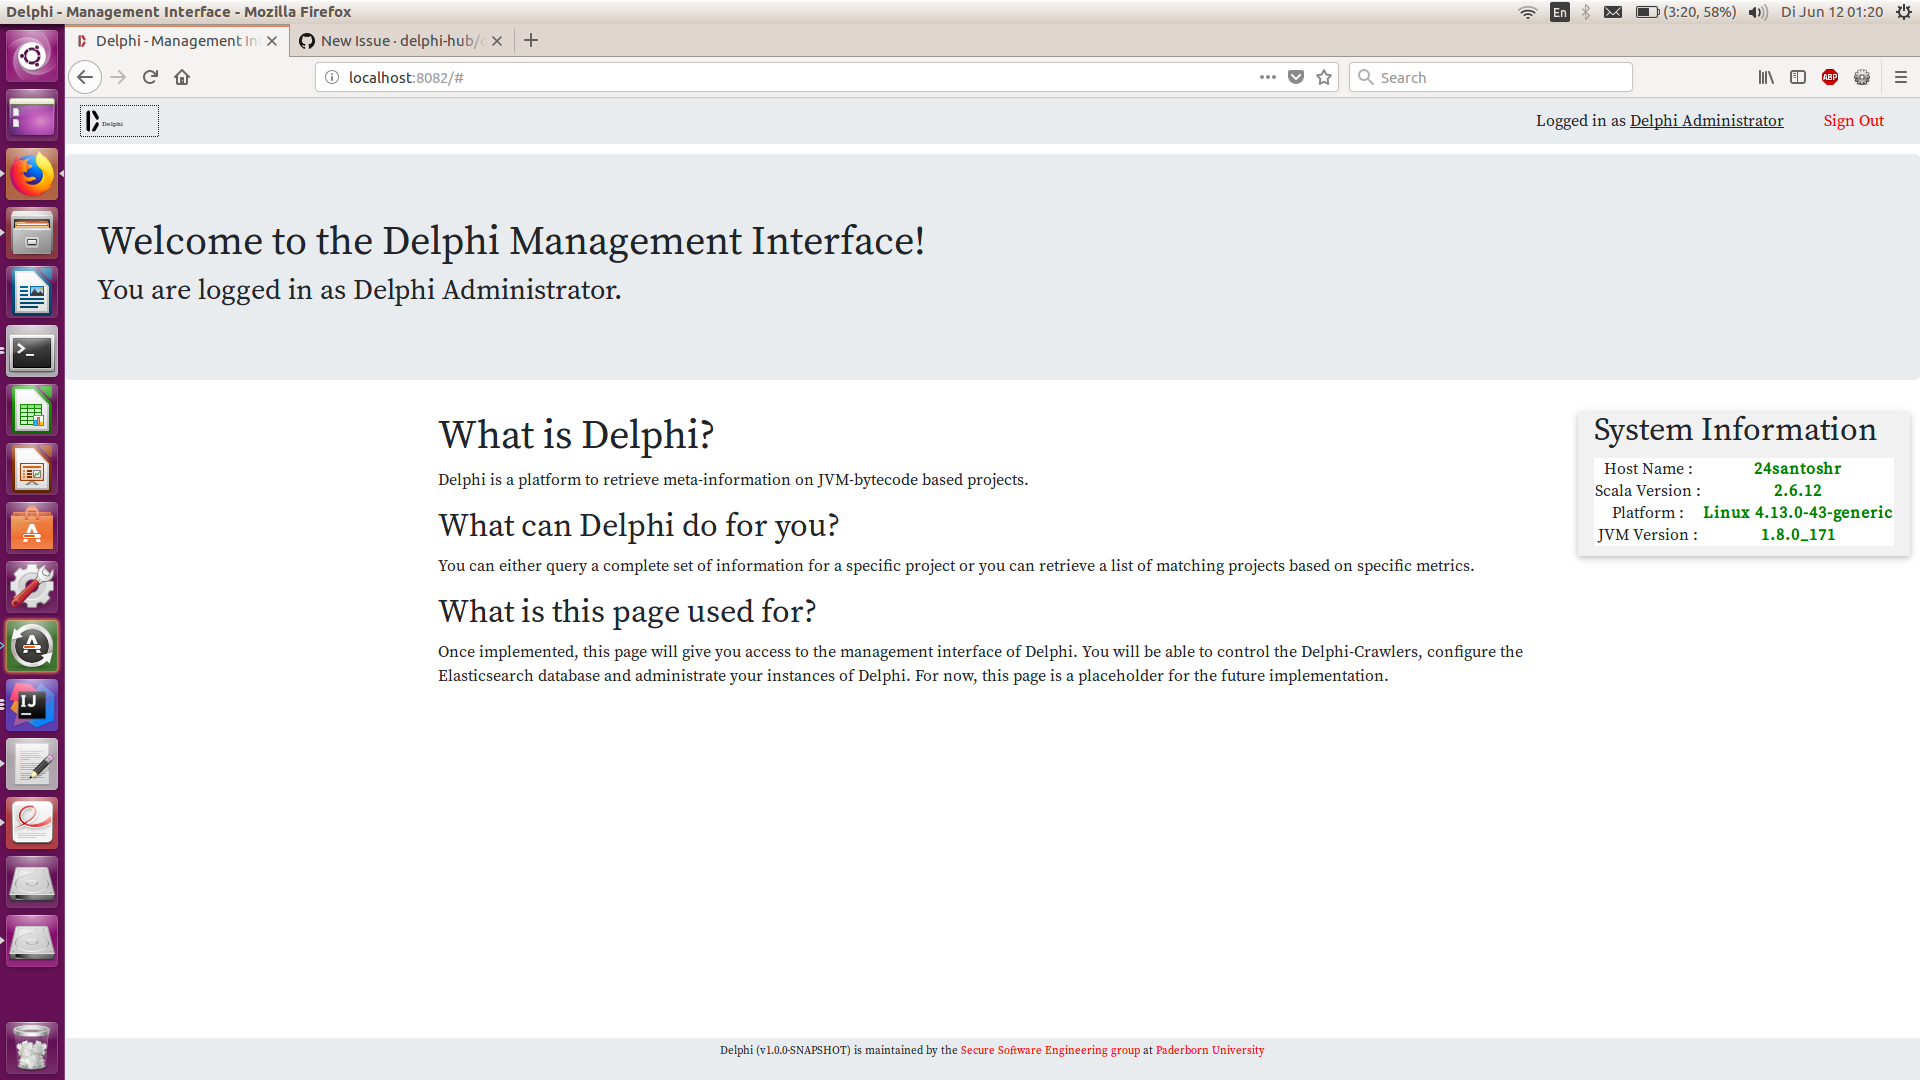Open the Terminal from the launcher
The width and height of the screenshot is (1920, 1080).
click(31, 351)
